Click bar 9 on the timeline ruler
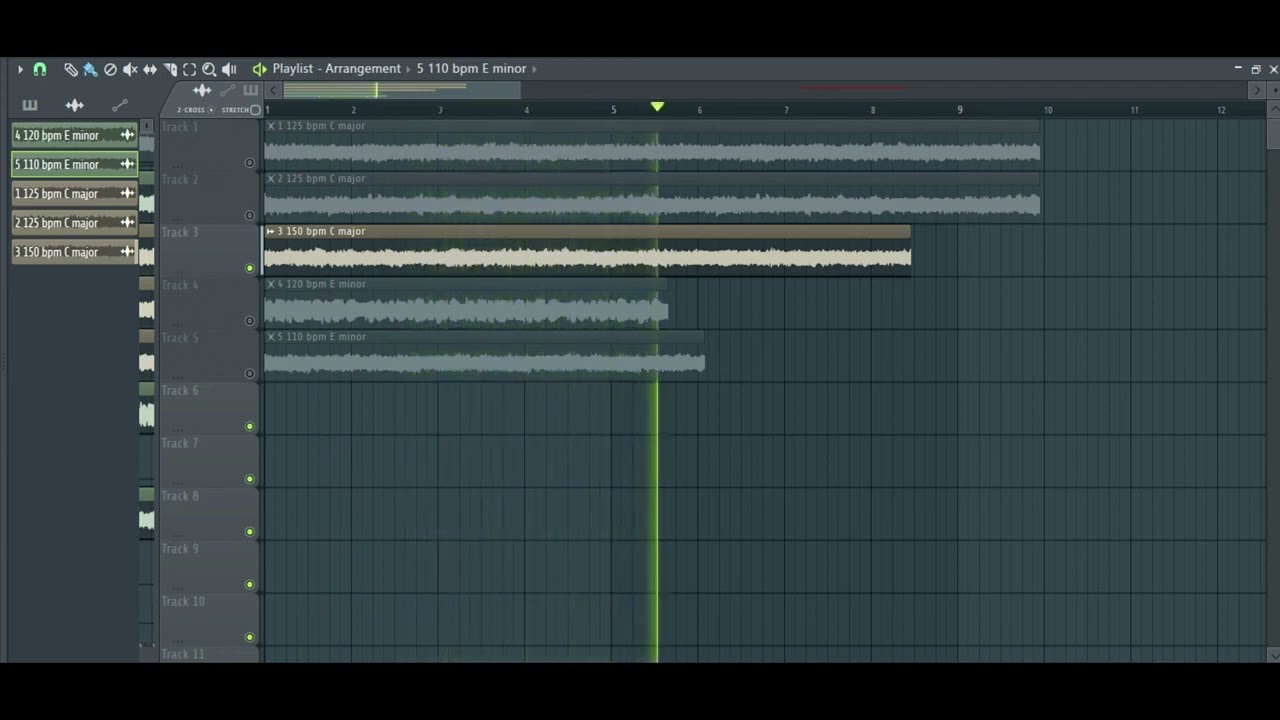The width and height of the screenshot is (1280, 720). (960, 109)
